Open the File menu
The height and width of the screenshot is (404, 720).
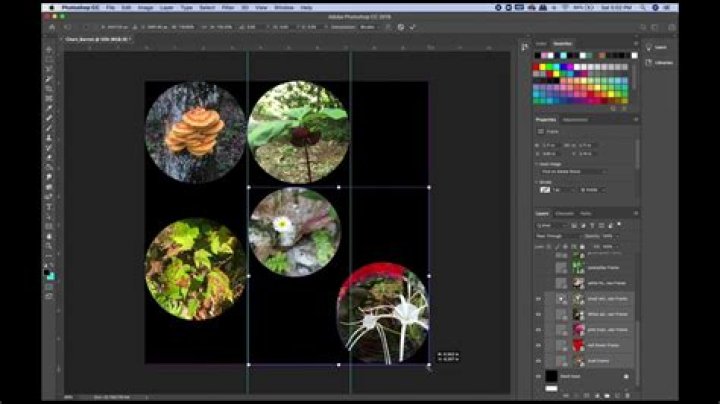[110, 7]
